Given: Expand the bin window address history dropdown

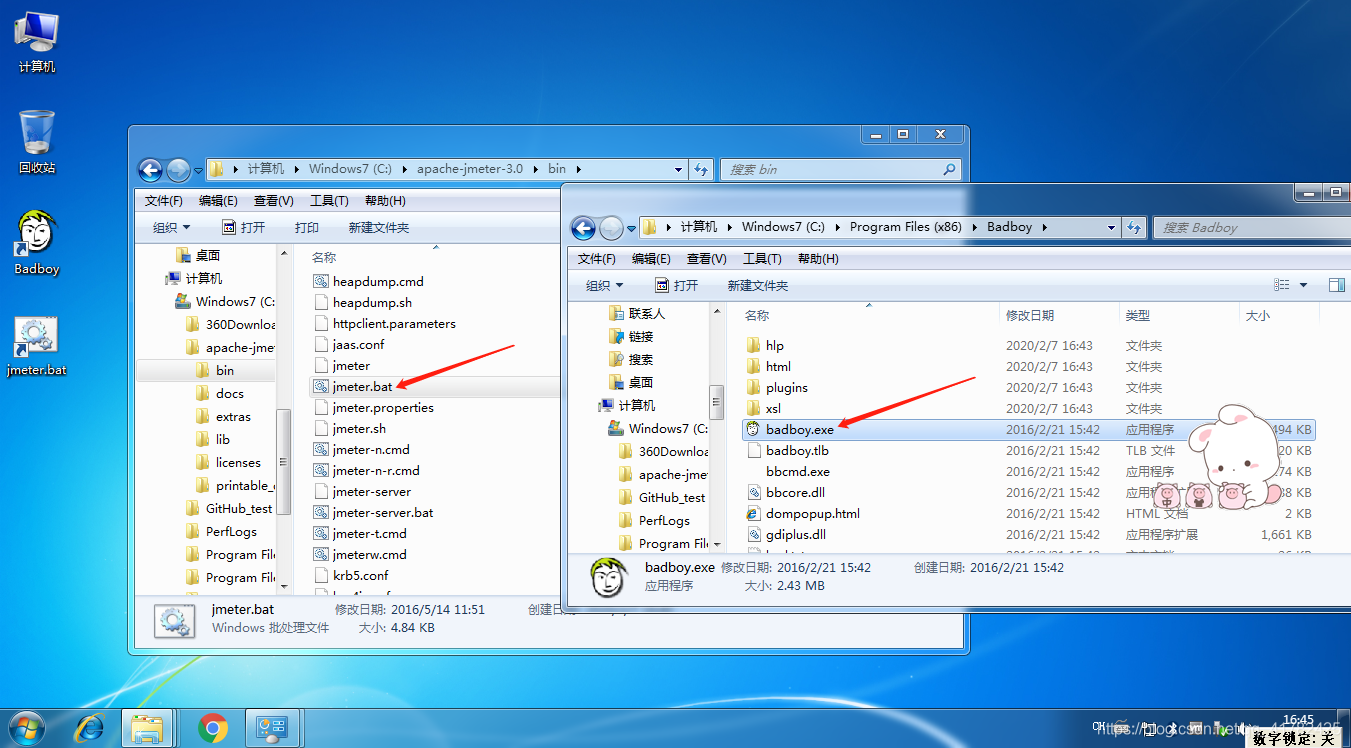Looking at the screenshot, I should (679, 170).
